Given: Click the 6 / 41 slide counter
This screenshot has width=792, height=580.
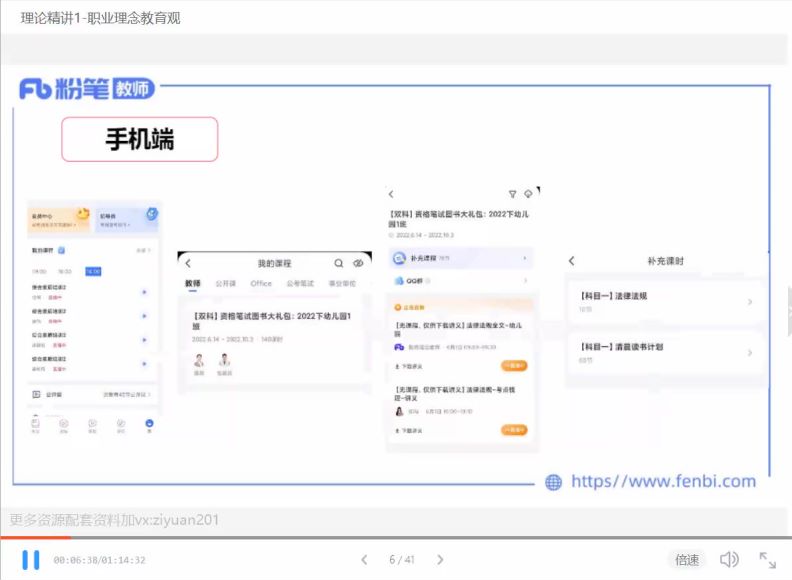Looking at the screenshot, I should point(402,559).
